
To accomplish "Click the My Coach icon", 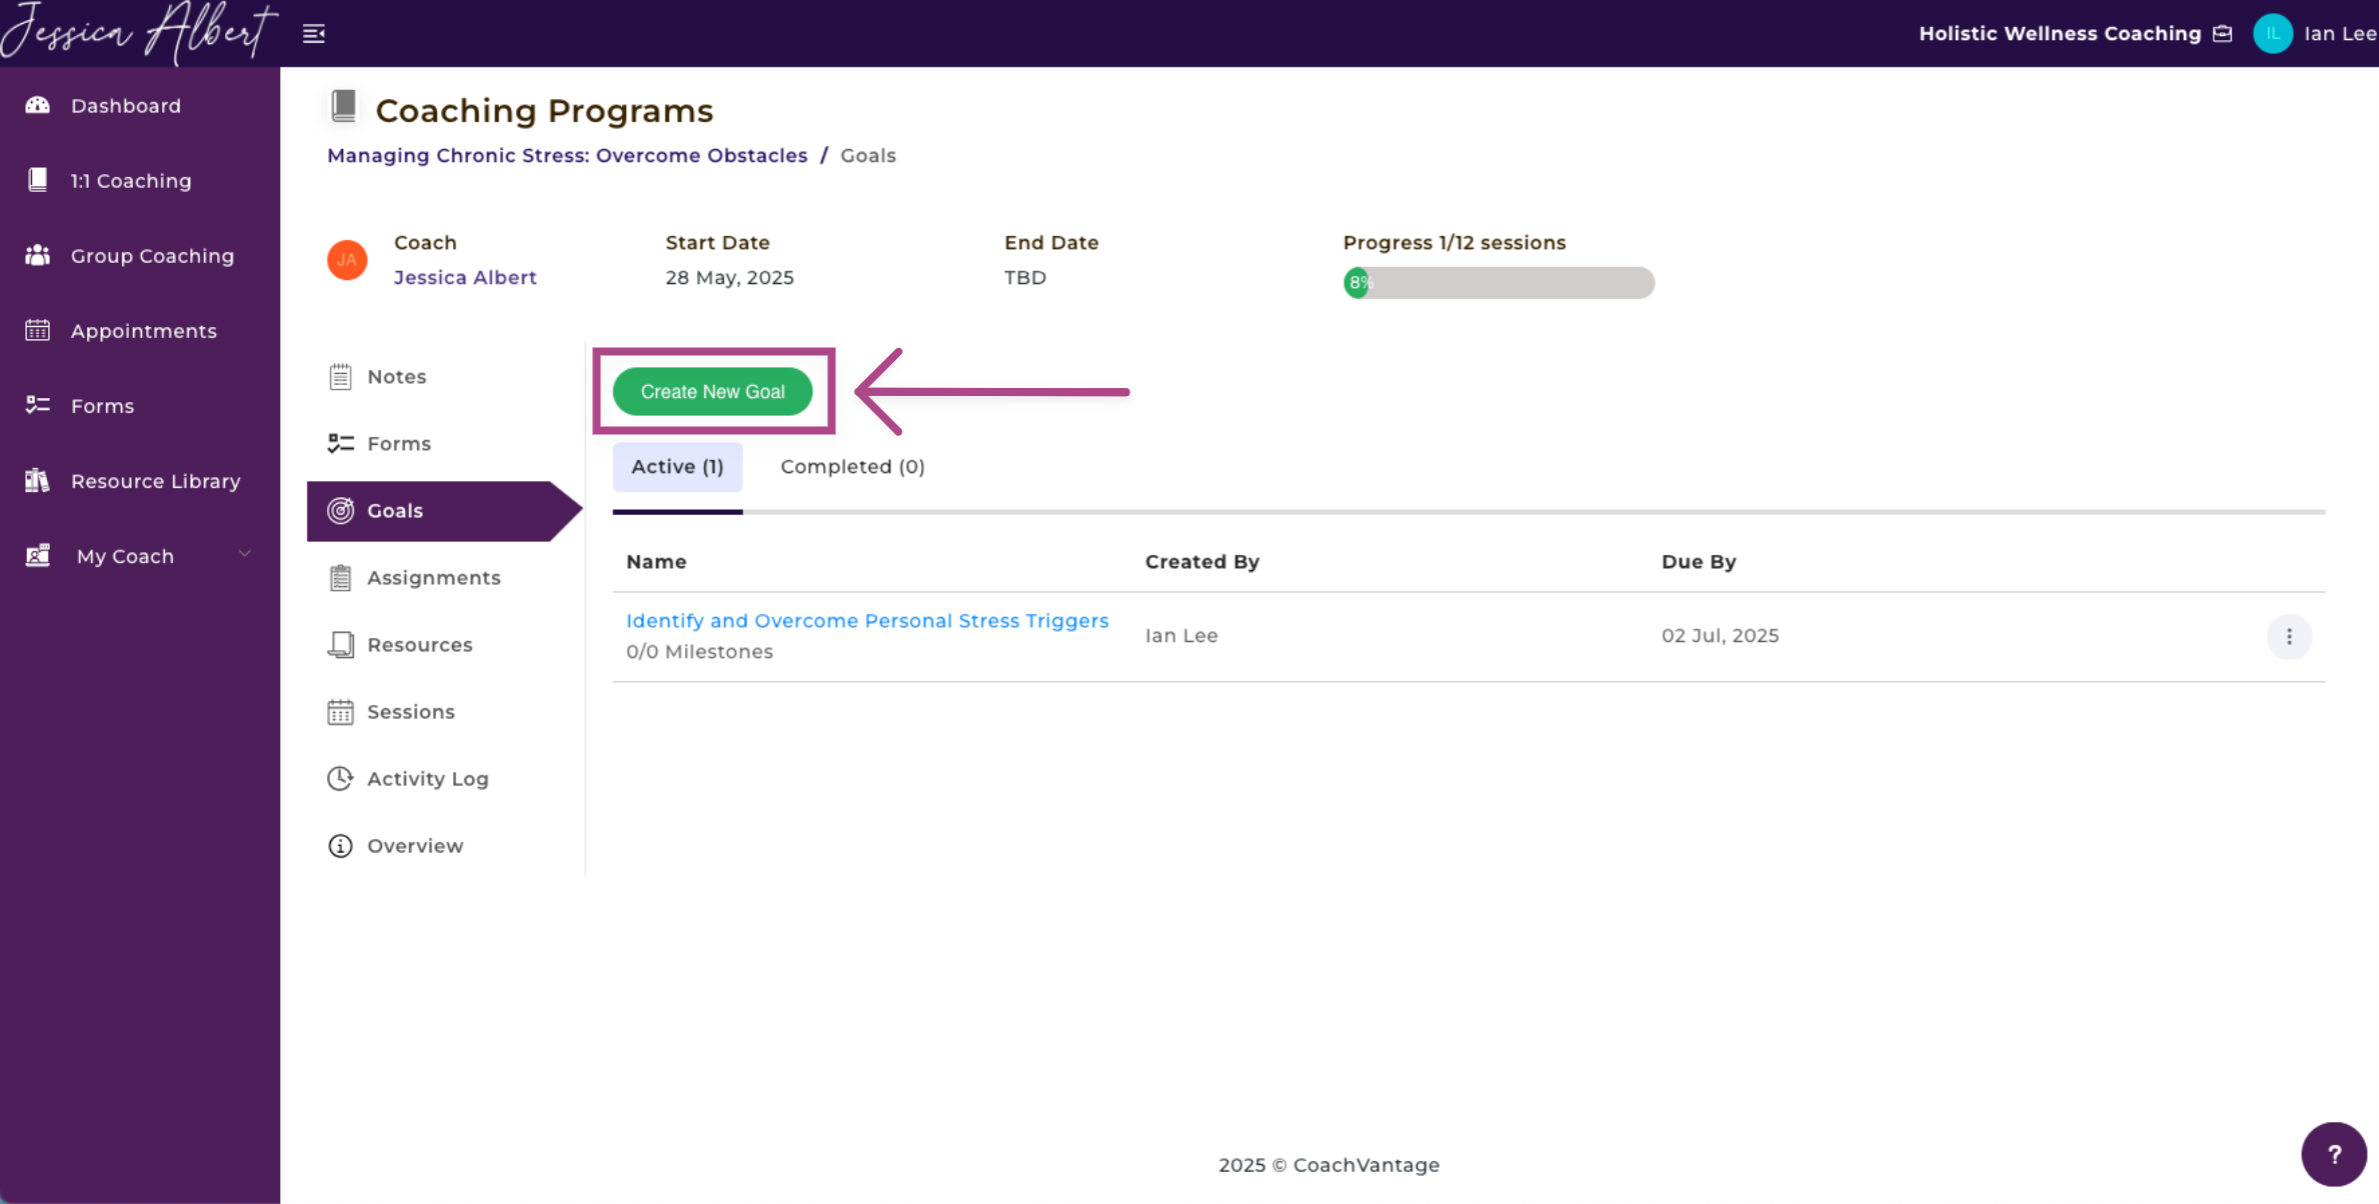I will (x=38, y=555).
